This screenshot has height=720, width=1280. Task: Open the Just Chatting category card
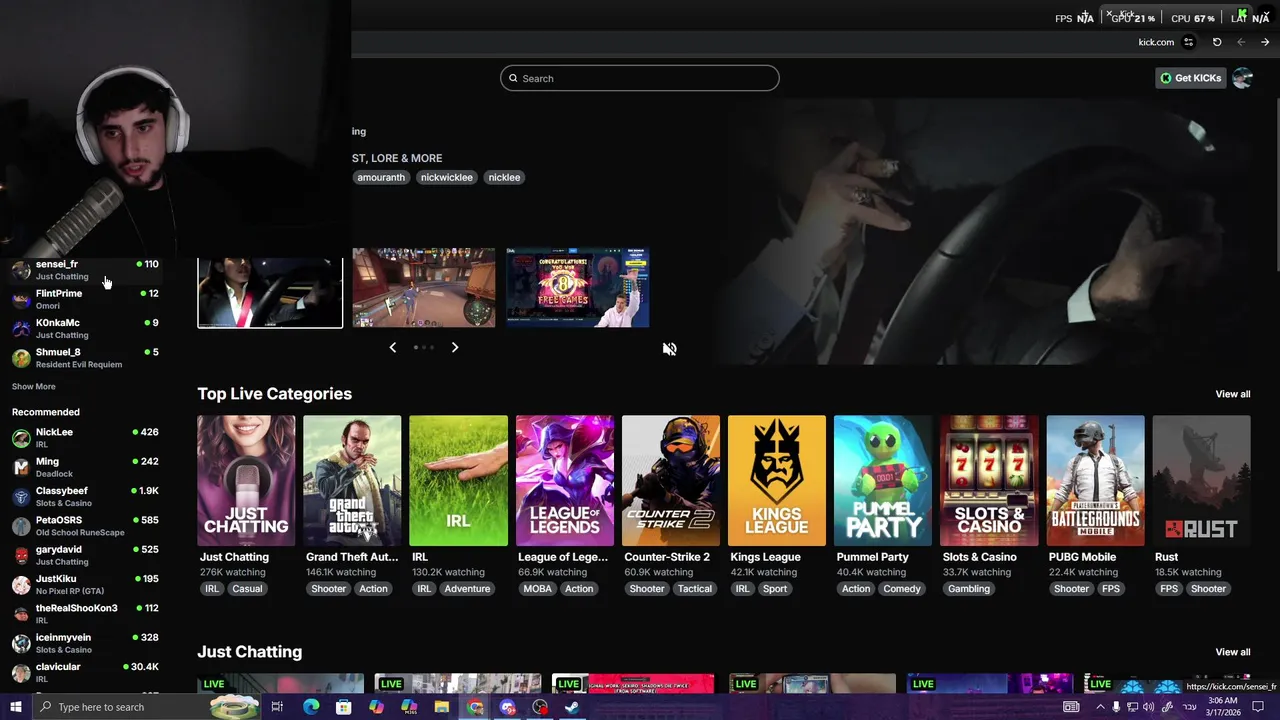pyautogui.click(x=246, y=481)
